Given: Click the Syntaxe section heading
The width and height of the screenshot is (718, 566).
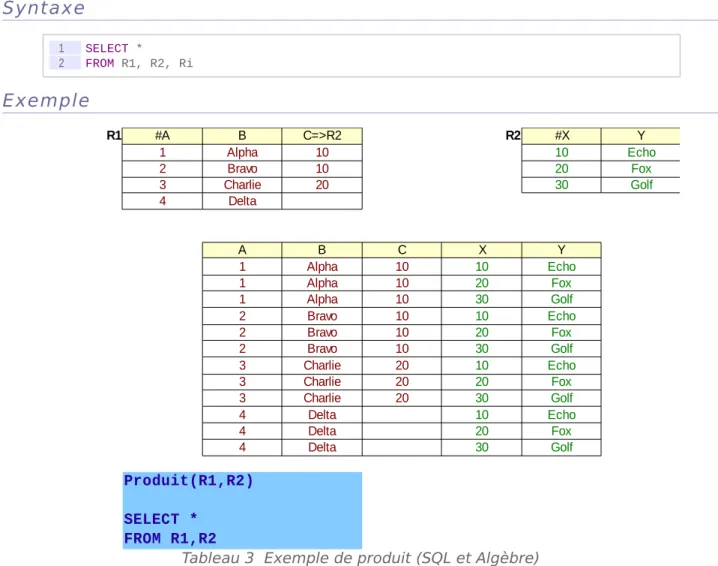Looking at the screenshot, I should tap(44, 8).
